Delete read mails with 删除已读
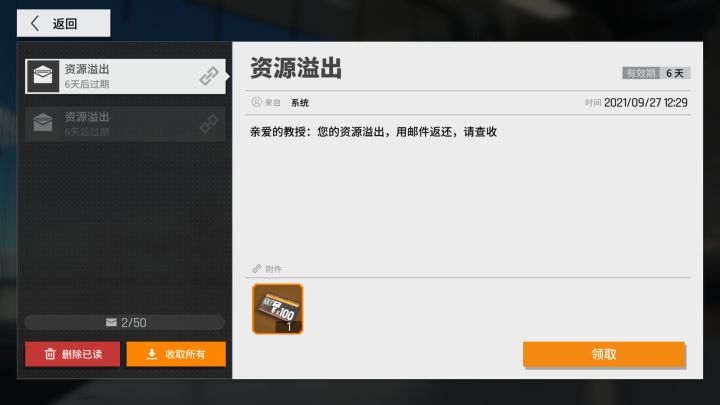The width and height of the screenshot is (720, 405). [73, 354]
